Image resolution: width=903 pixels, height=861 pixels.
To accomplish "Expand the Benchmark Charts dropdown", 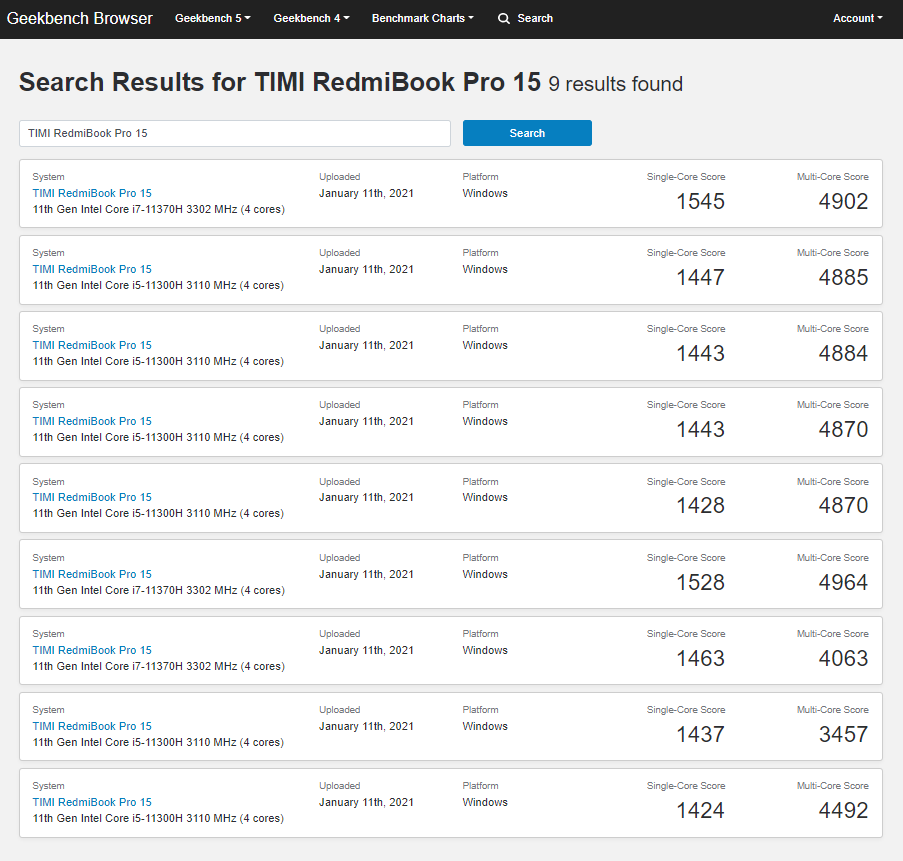I will (423, 18).
